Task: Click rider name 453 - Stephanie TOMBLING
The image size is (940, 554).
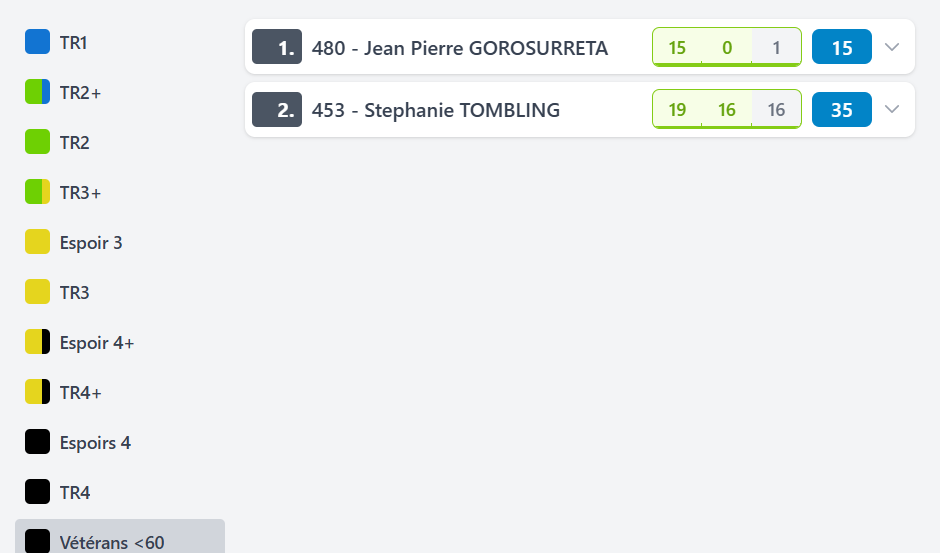Action: click(x=436, y=110)
